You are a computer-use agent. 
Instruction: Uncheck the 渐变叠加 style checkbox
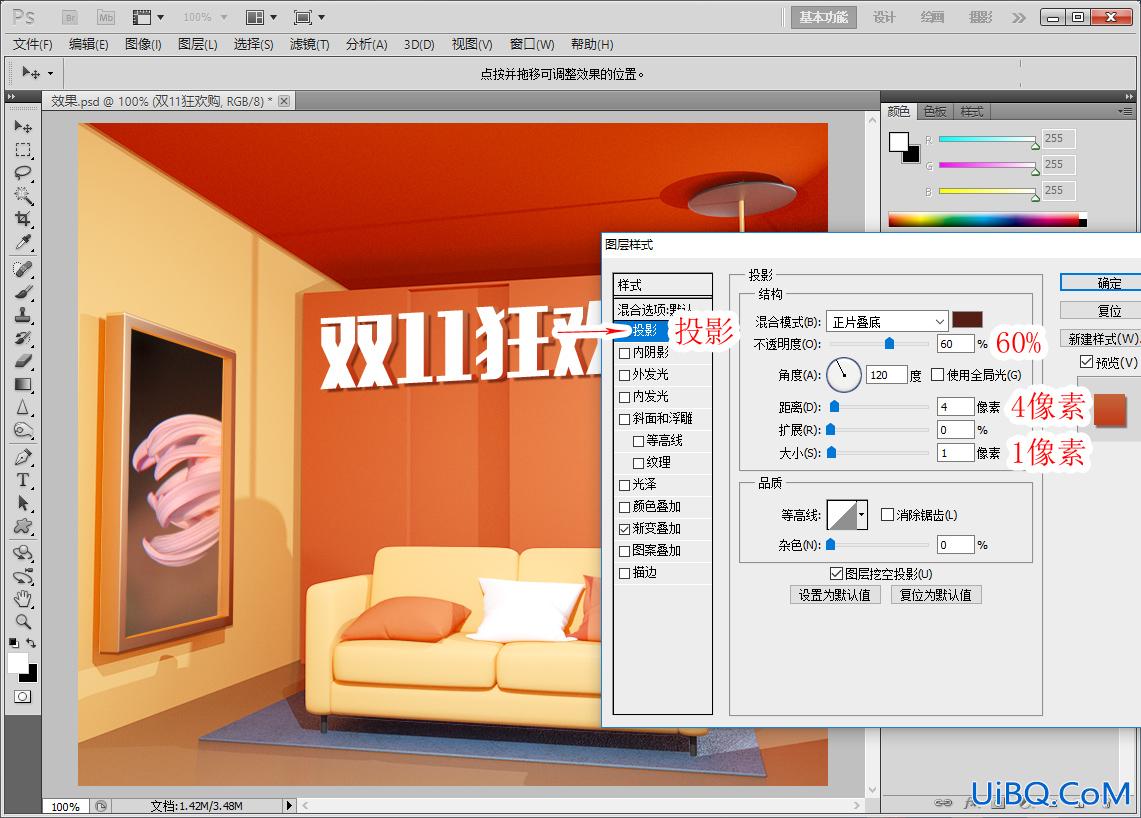624,529
